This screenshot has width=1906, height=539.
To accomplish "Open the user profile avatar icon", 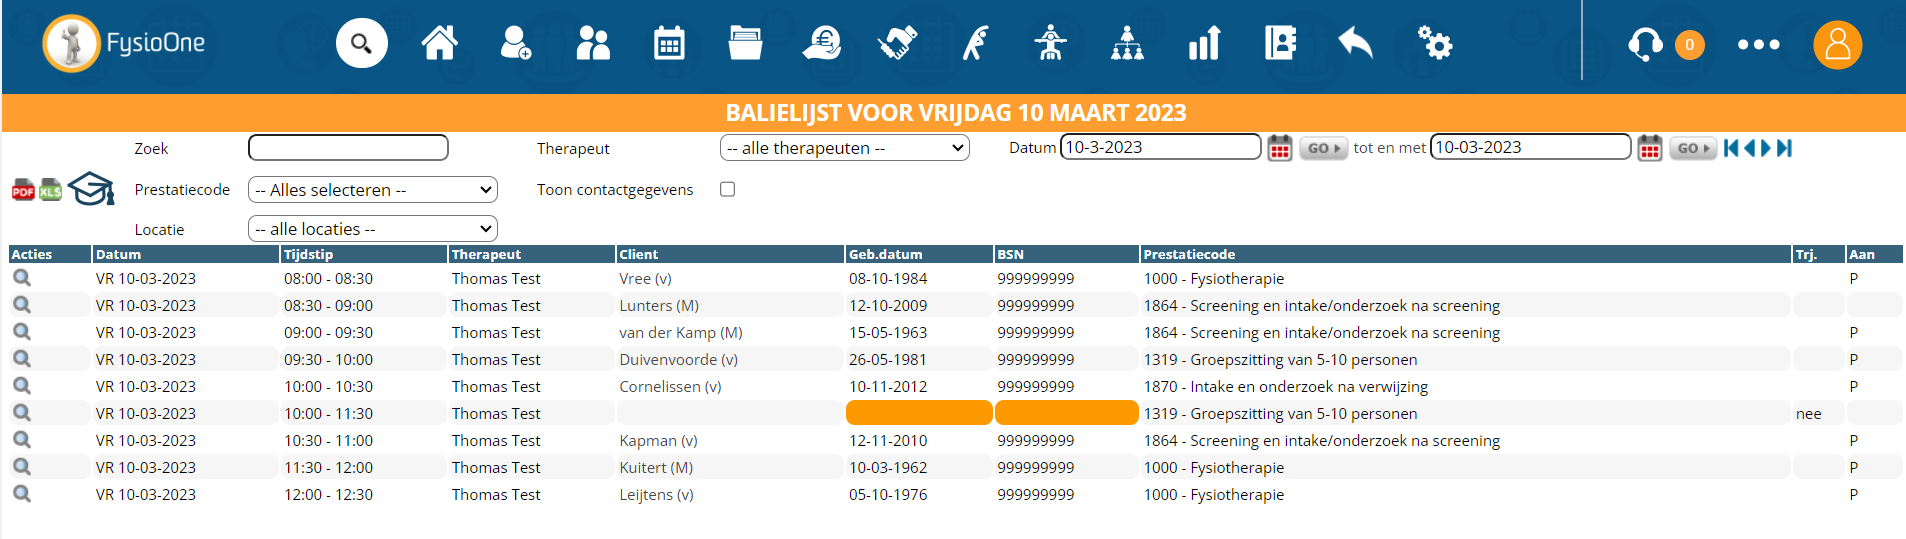I will pyautogui.click(x=1837, y=45).
